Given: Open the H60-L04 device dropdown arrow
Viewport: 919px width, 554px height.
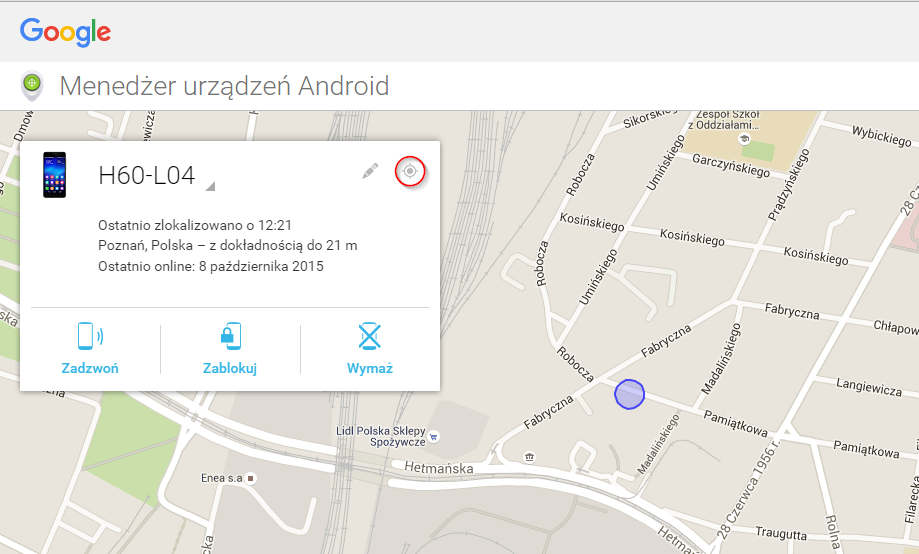Looking at the screenshot, I should pyautogui.click(x=210, y=186).
